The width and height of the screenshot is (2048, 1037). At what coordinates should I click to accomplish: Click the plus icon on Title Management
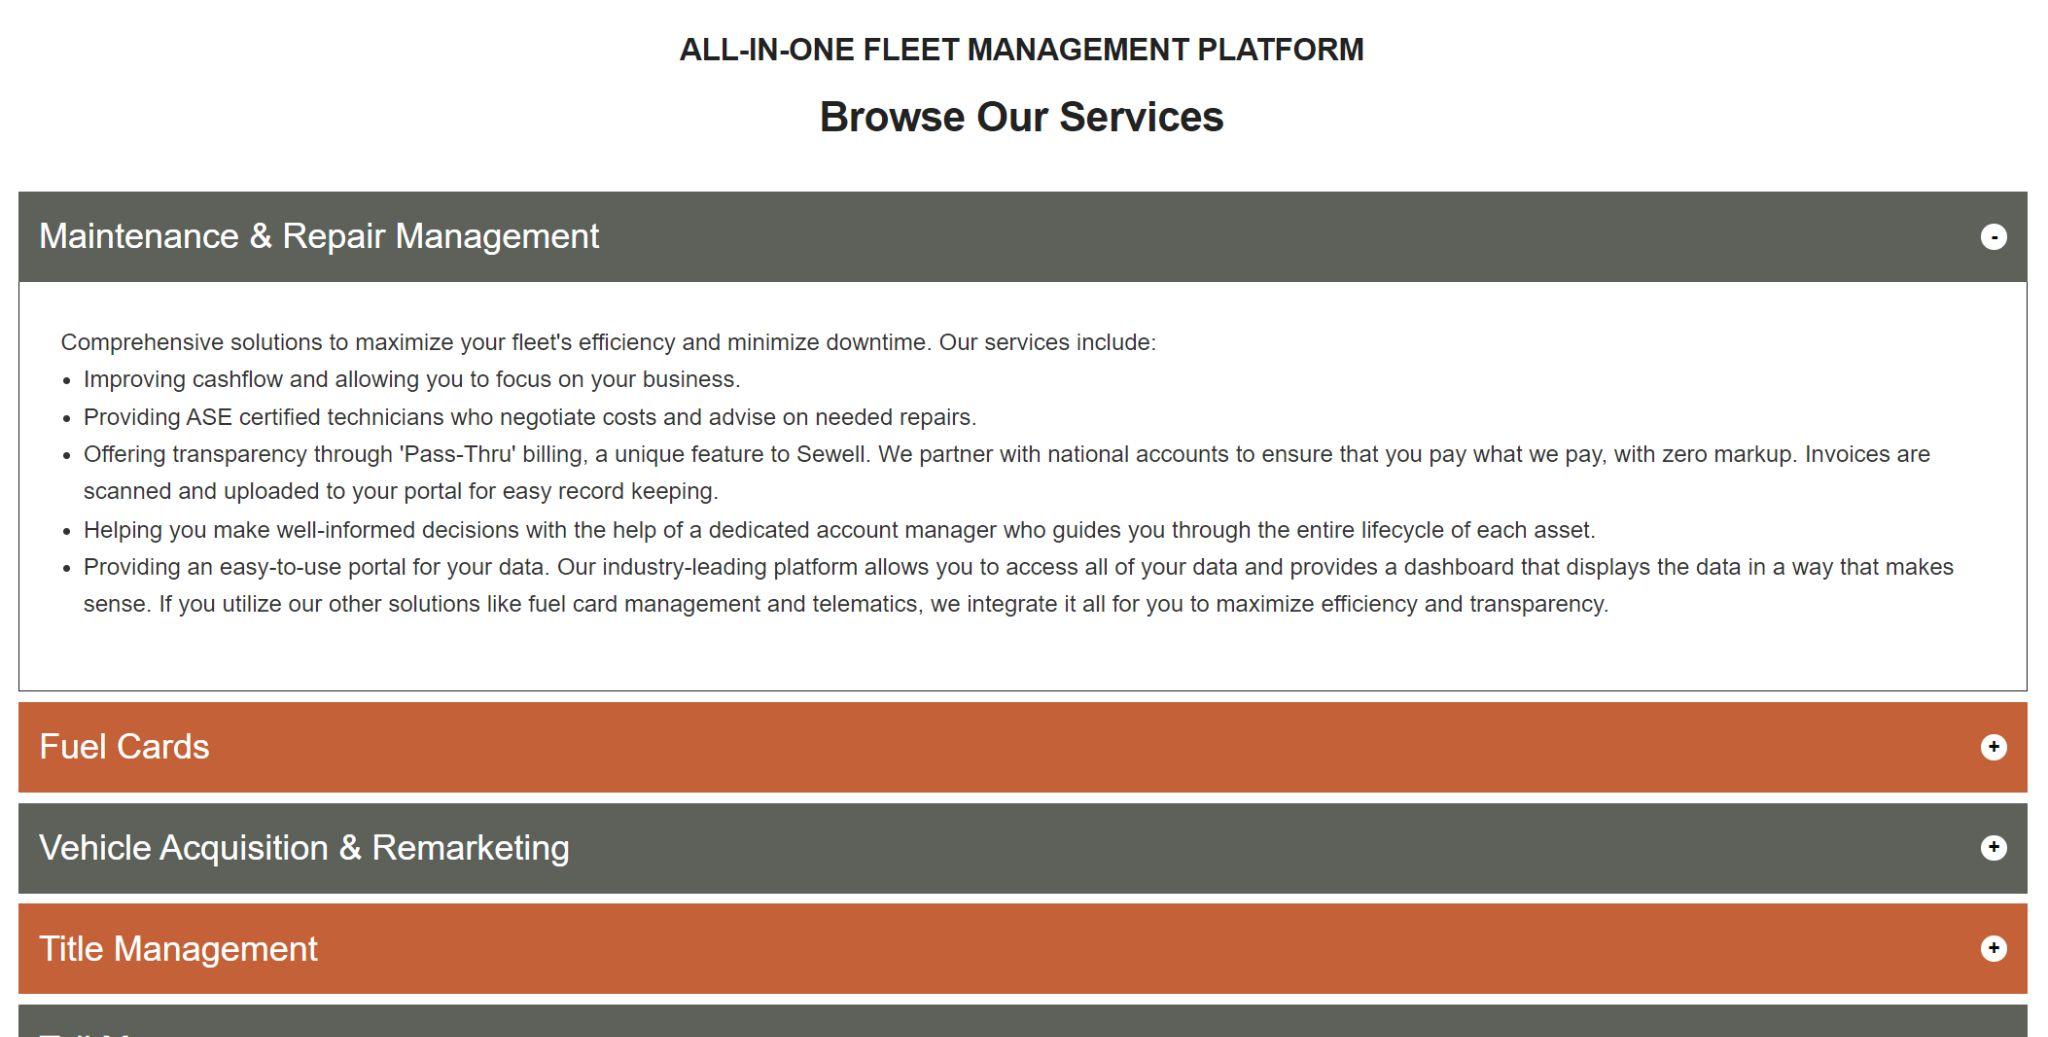(1993, 948)
